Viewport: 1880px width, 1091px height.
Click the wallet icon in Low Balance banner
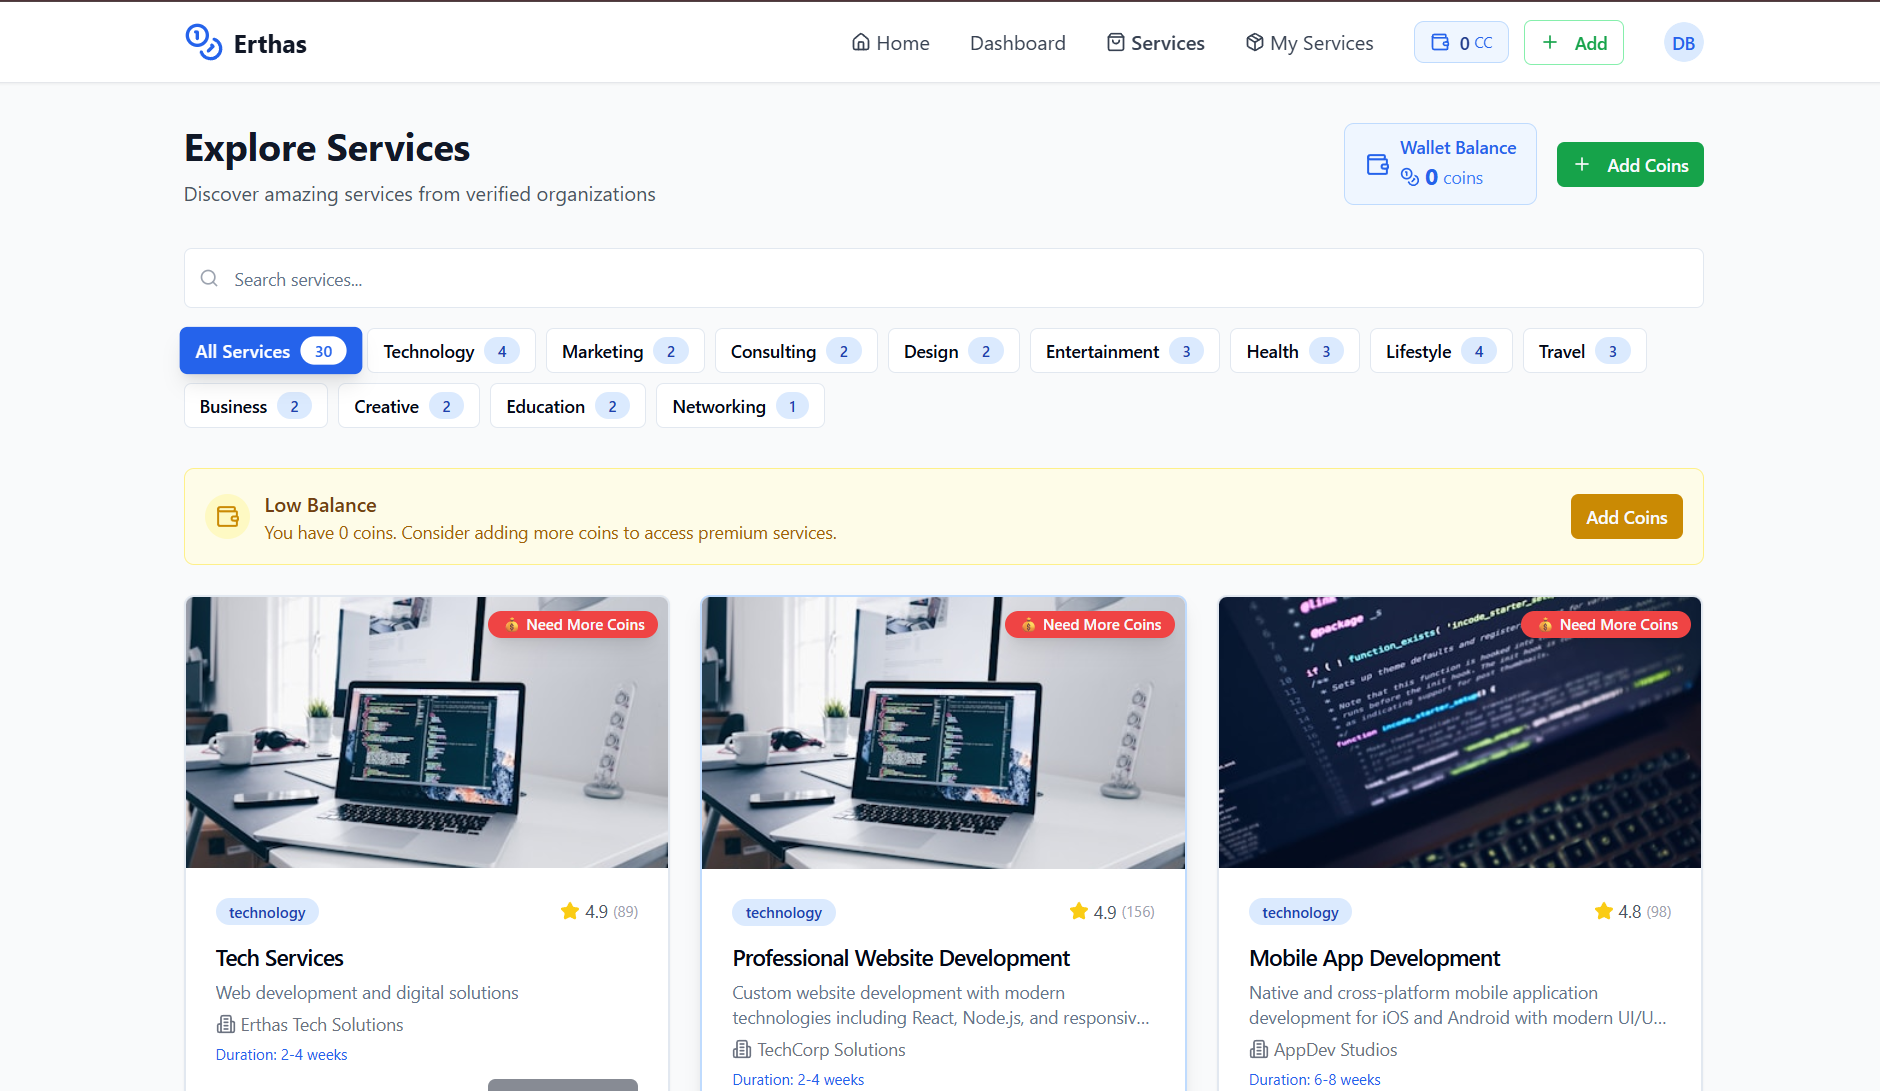227,516
